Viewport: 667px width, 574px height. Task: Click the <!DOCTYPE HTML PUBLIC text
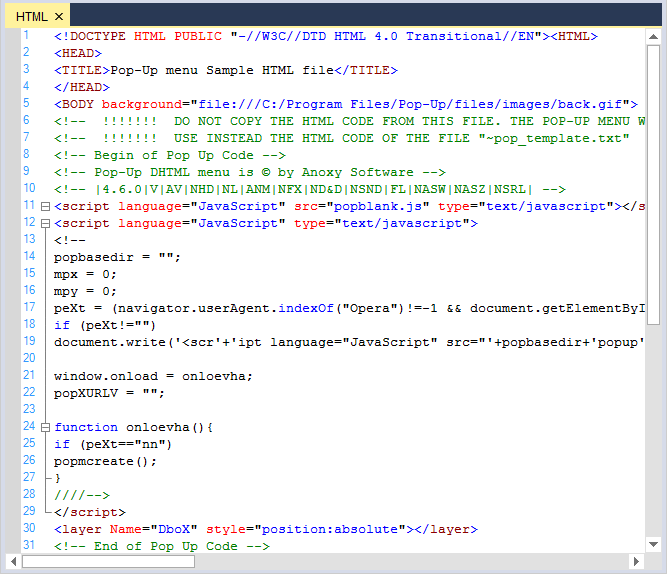click(138, 36)
